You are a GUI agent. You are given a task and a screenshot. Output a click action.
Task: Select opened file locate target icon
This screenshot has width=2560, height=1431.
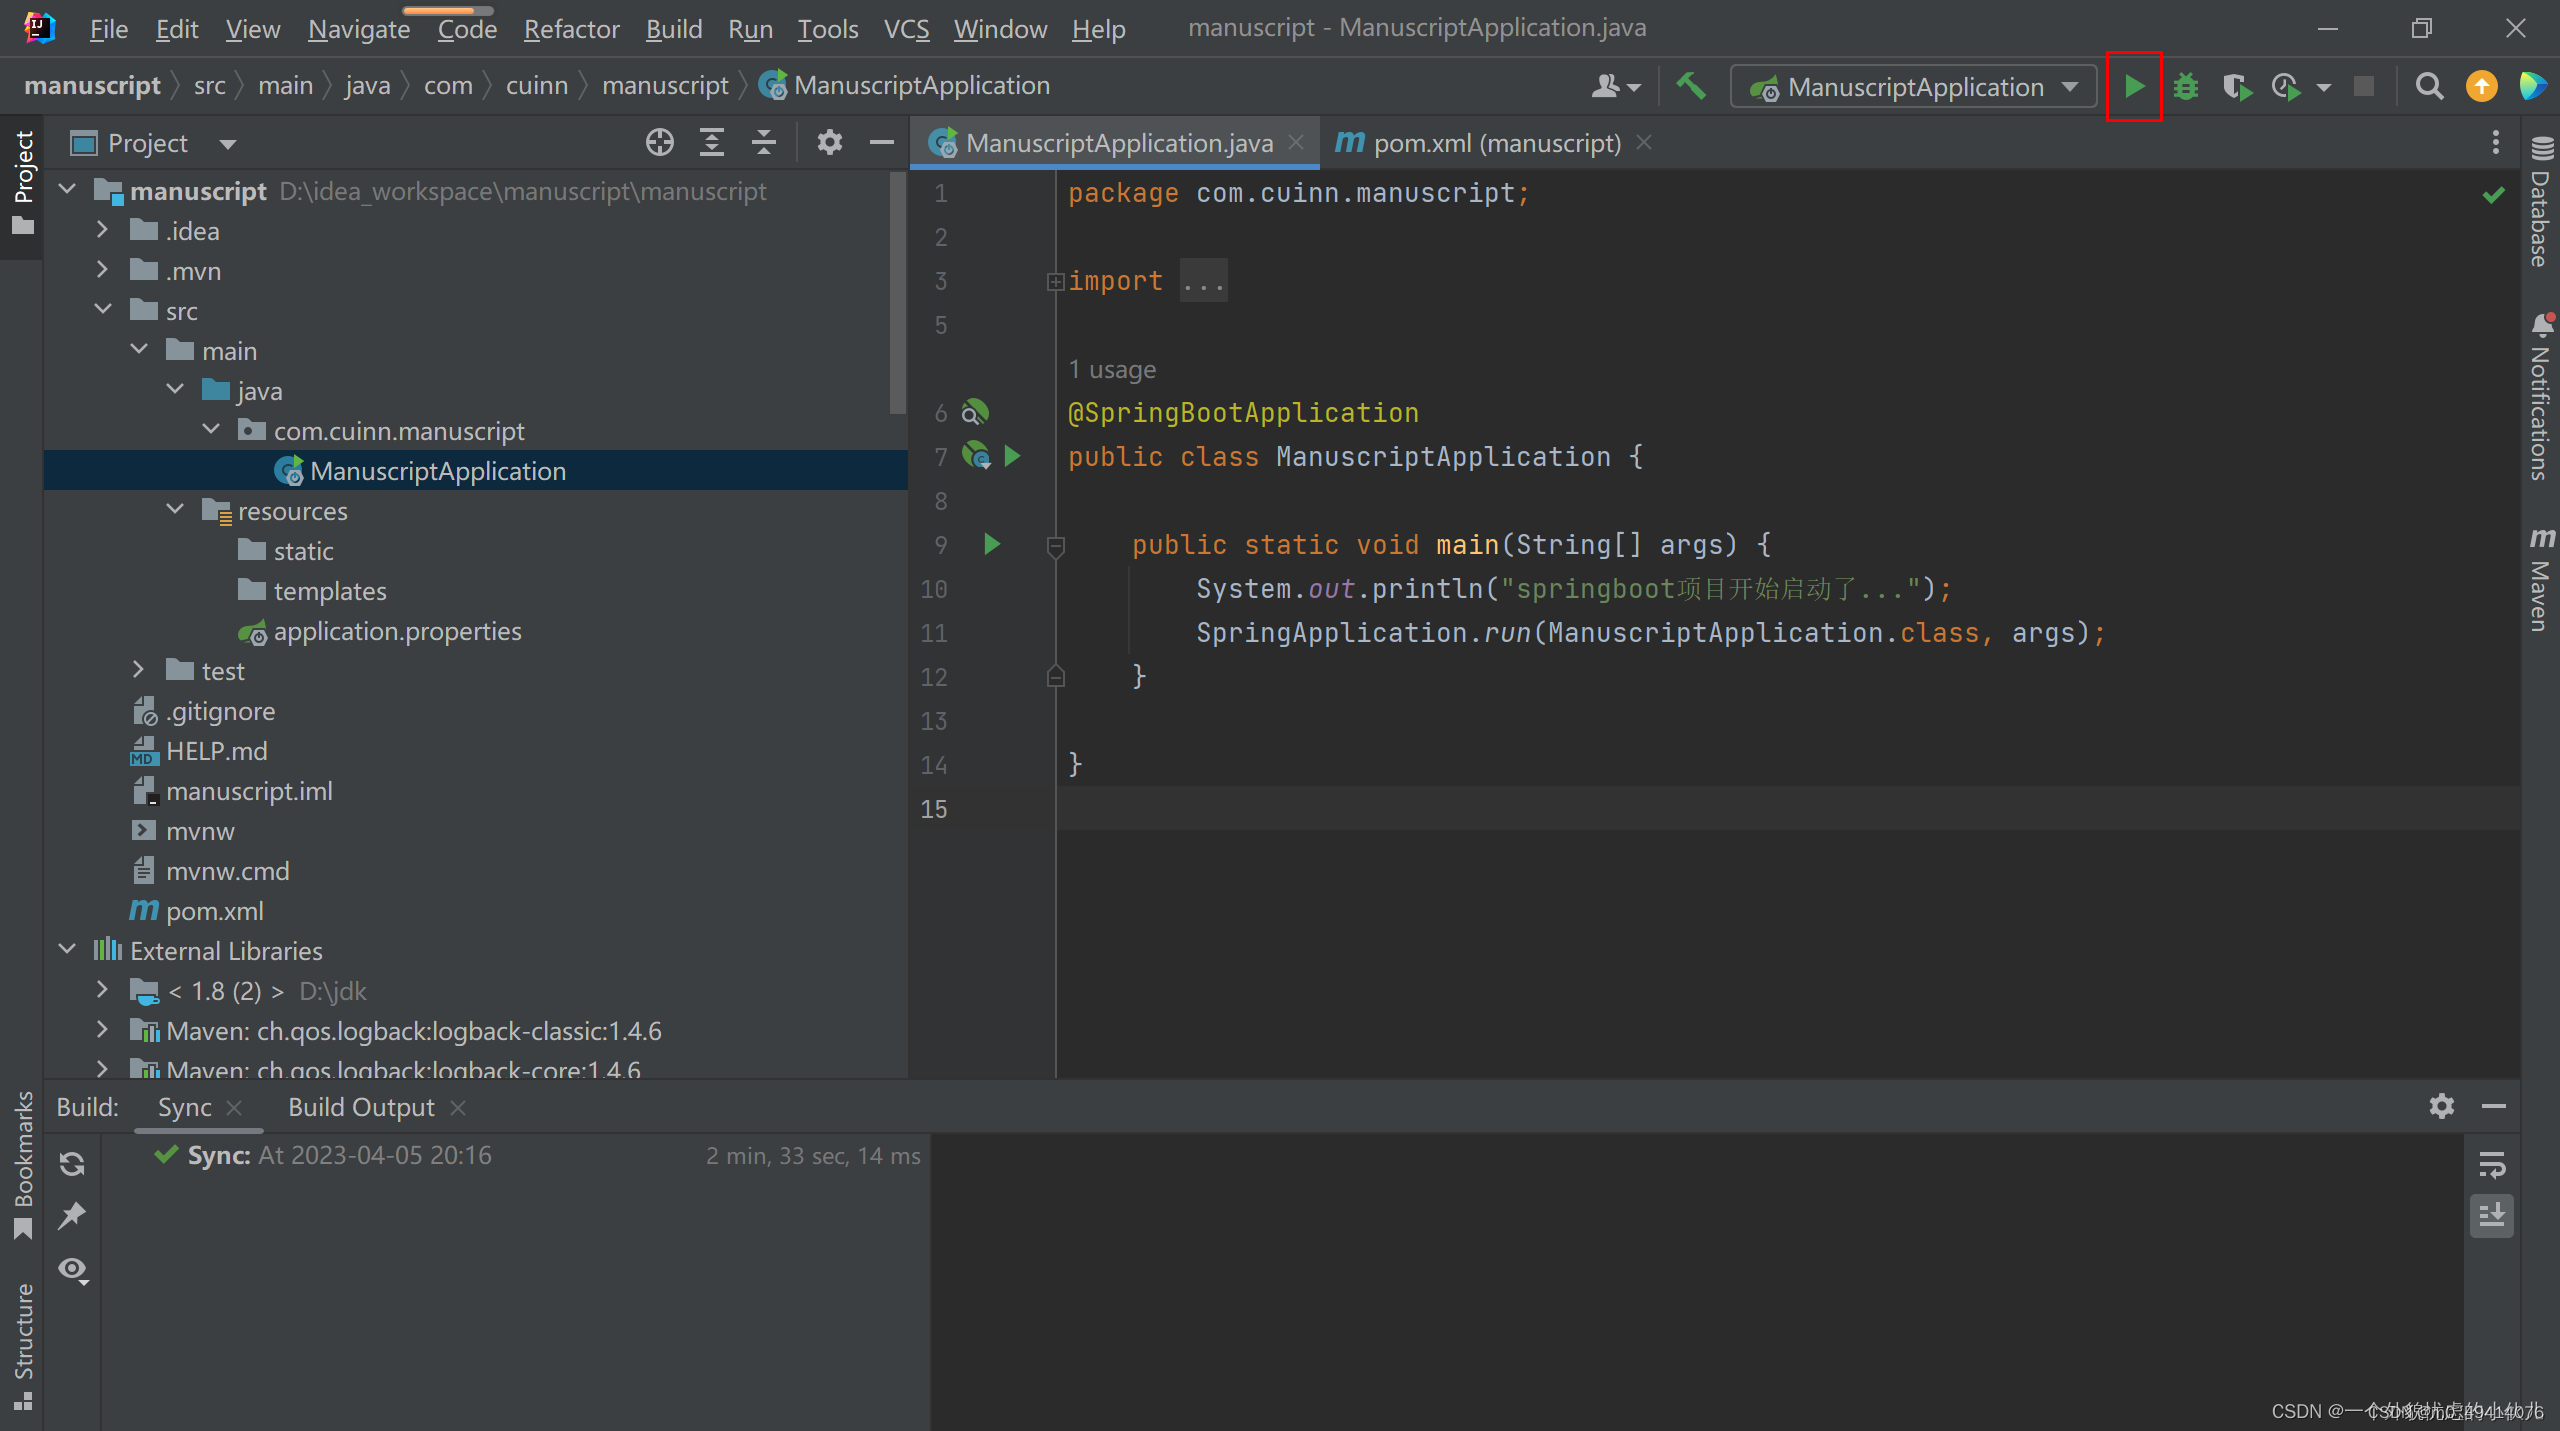coord(660,143)
